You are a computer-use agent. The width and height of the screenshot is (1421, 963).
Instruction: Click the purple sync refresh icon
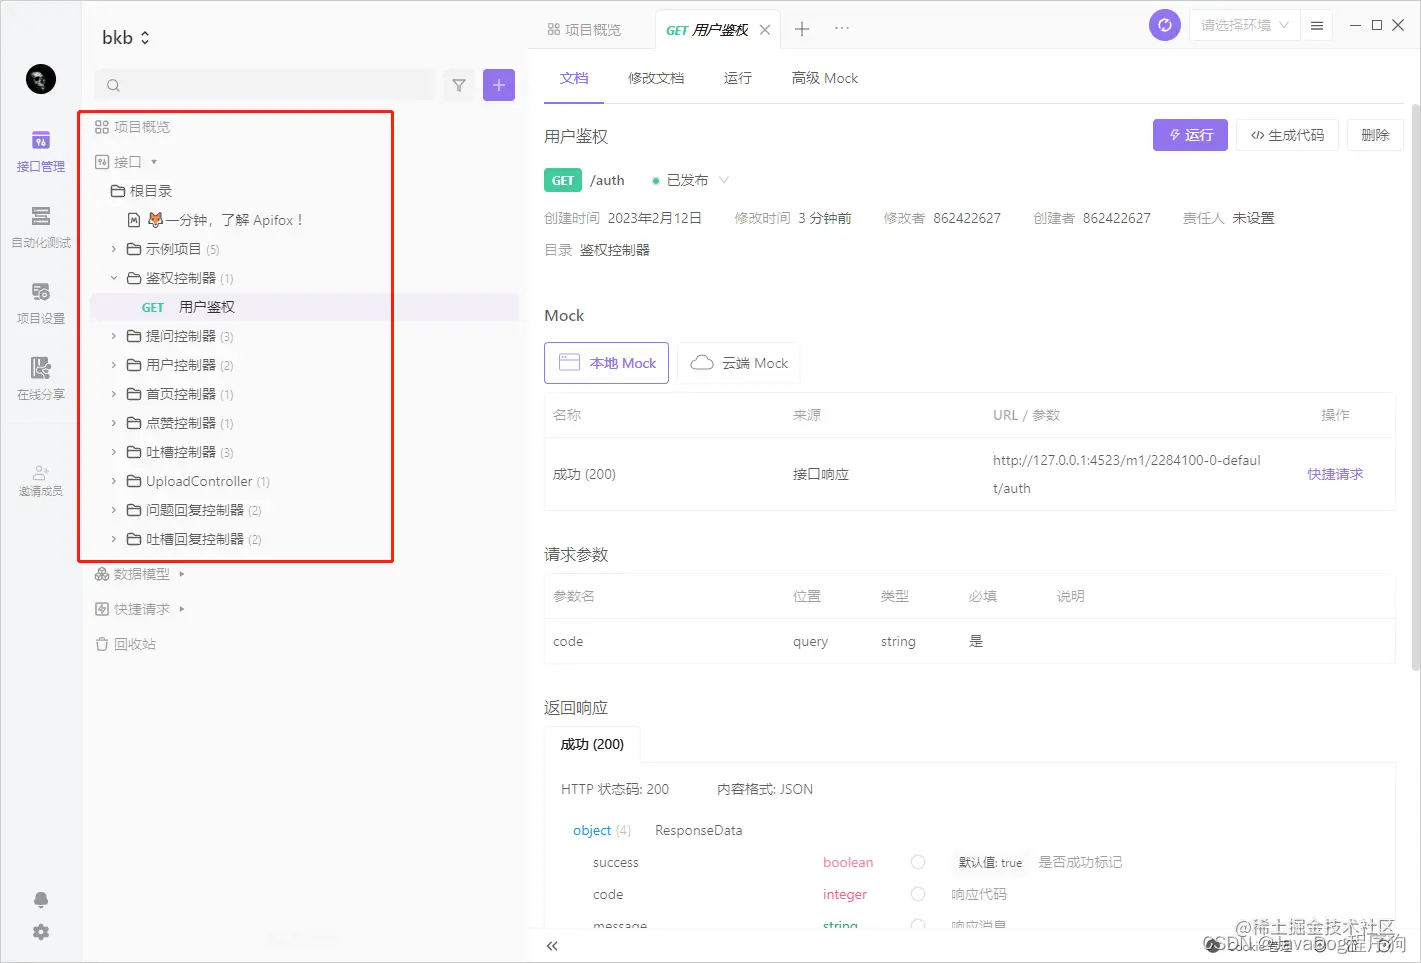pyautogui.click(x=1164, y=24)
